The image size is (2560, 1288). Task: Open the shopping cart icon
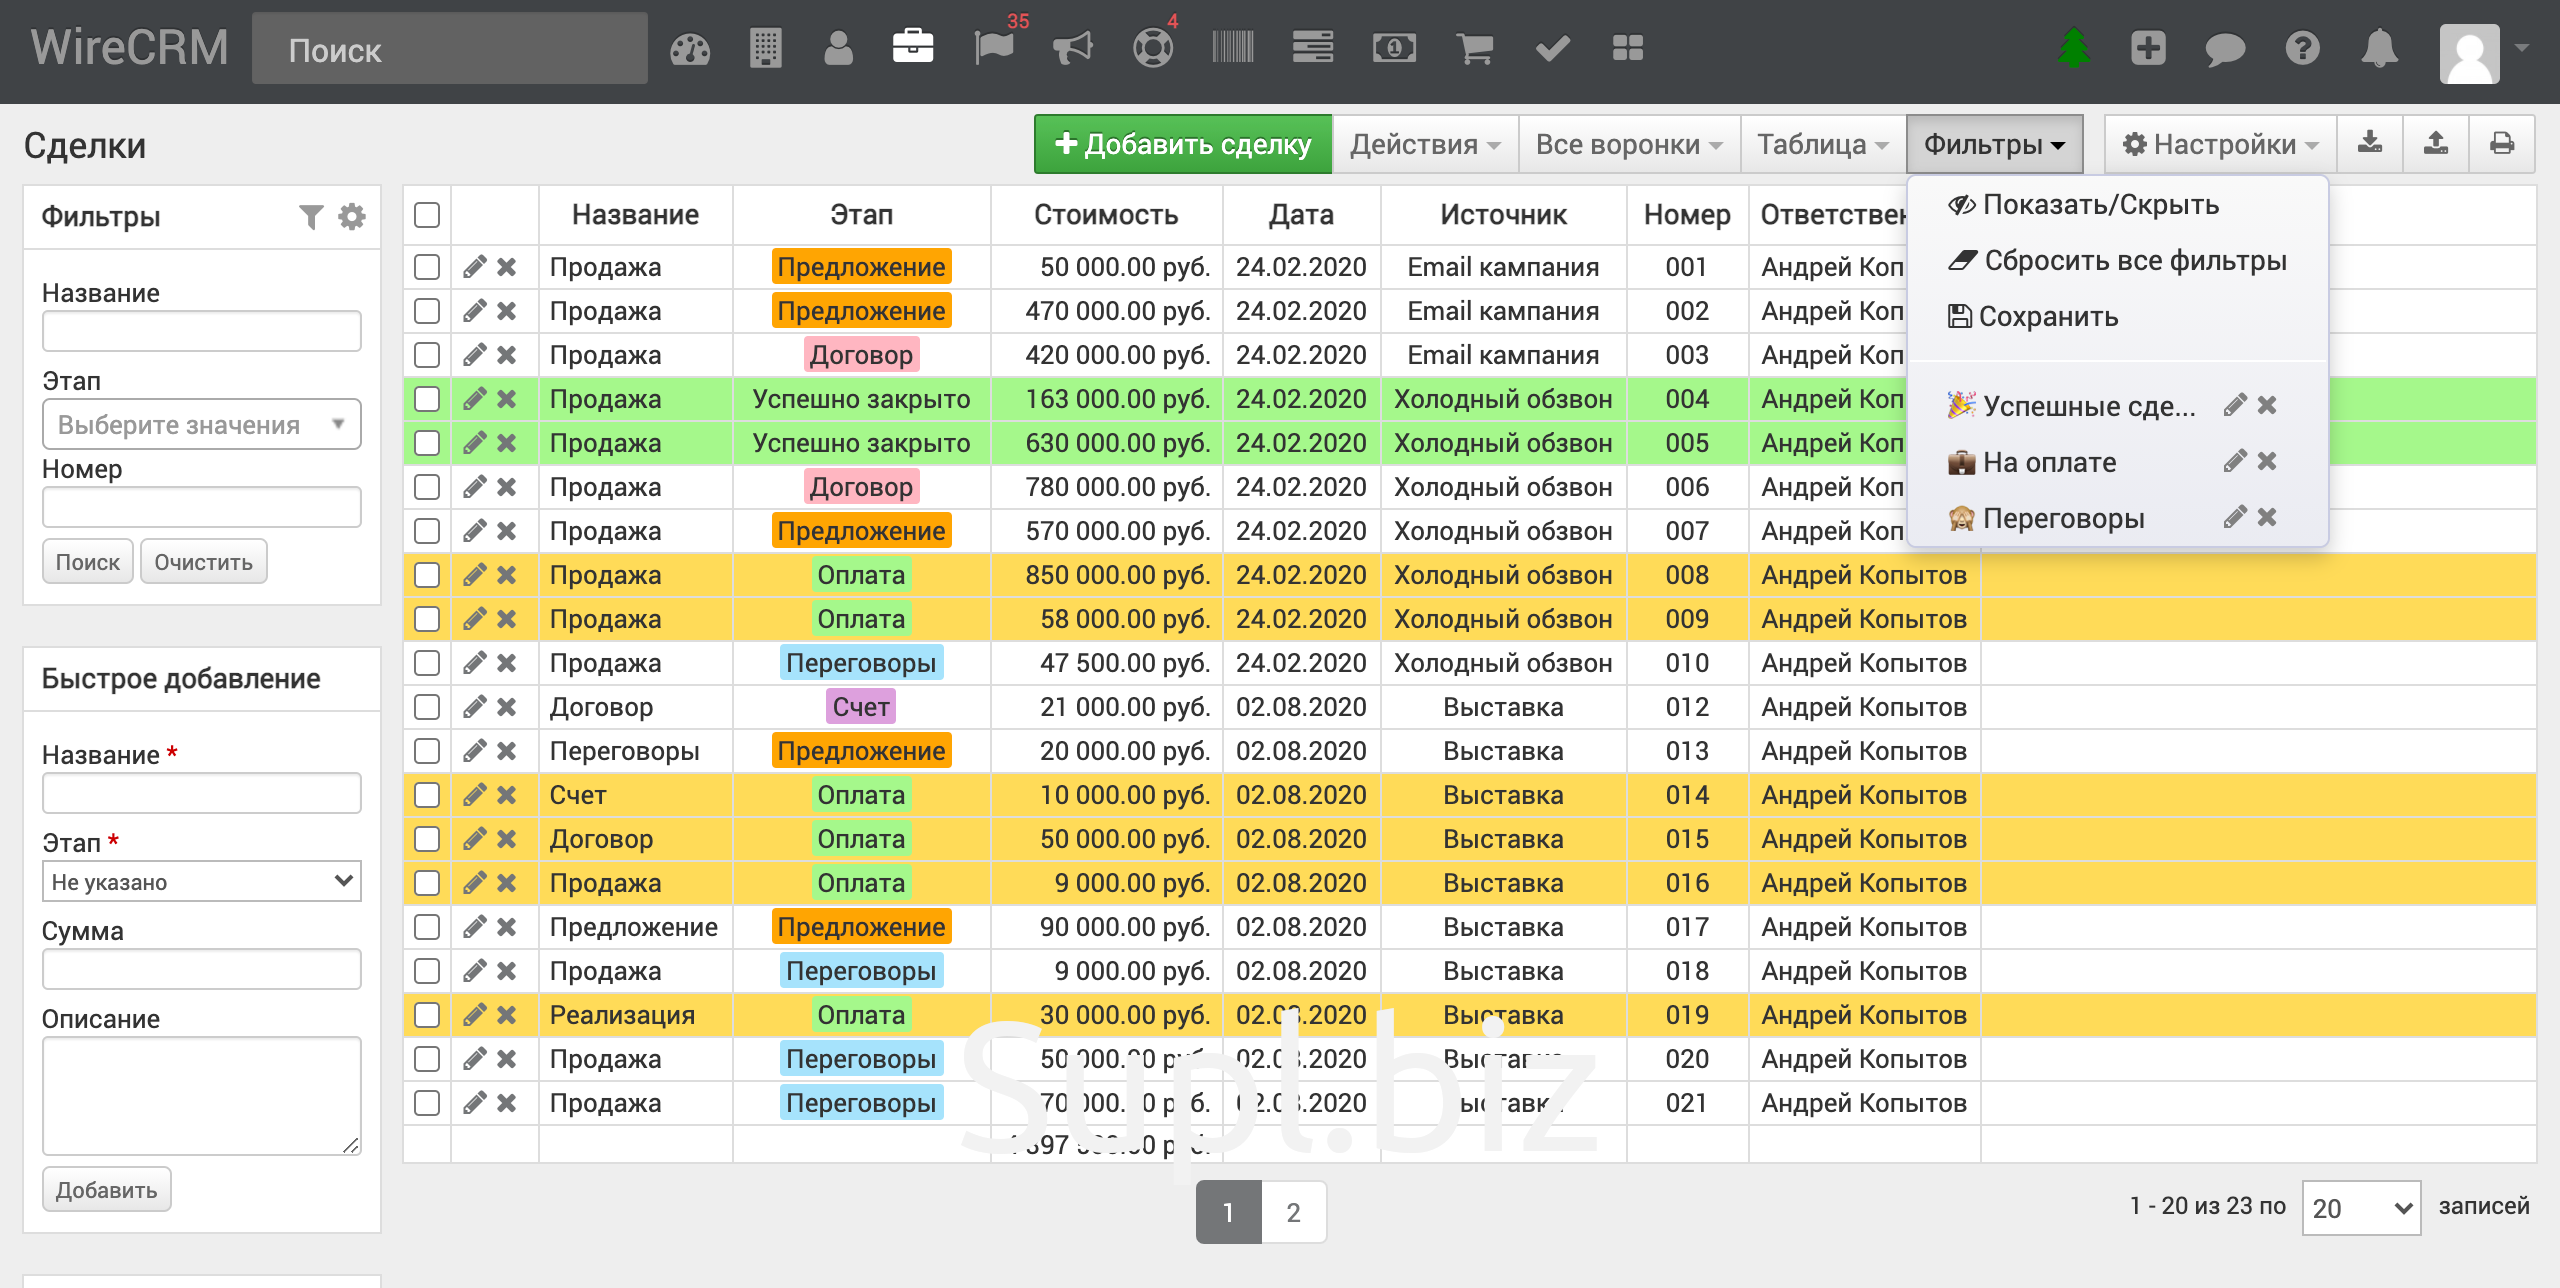point(1473,48)
